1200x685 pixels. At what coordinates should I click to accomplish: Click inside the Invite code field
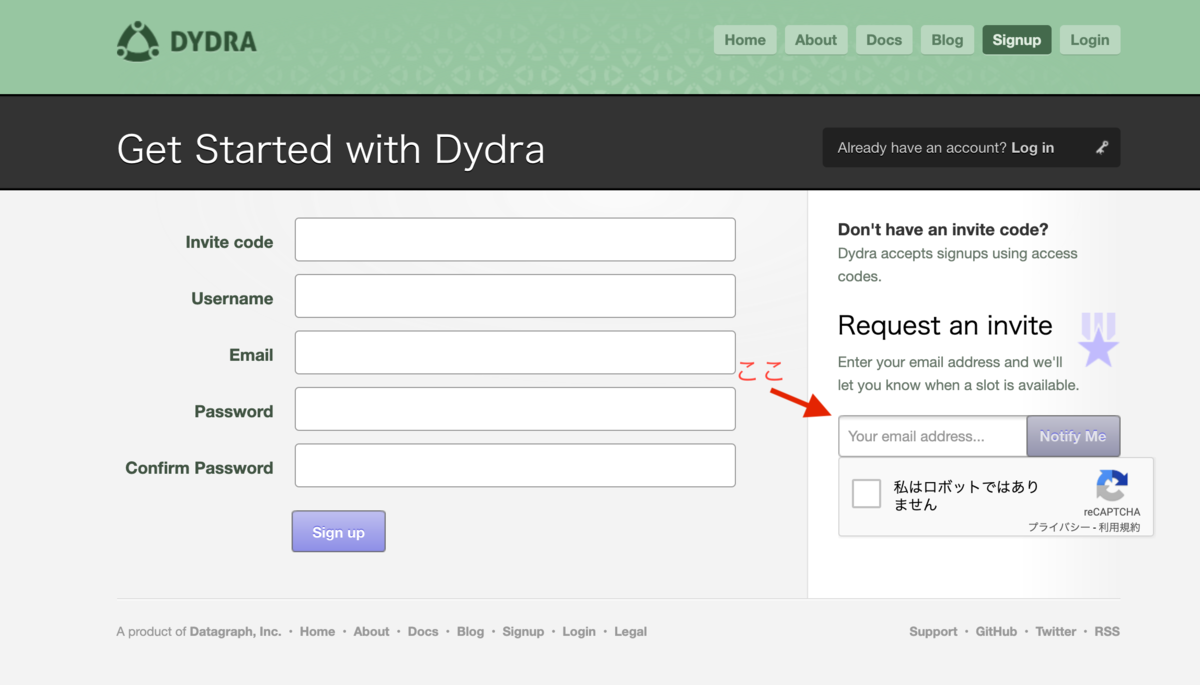pos(514,239)
